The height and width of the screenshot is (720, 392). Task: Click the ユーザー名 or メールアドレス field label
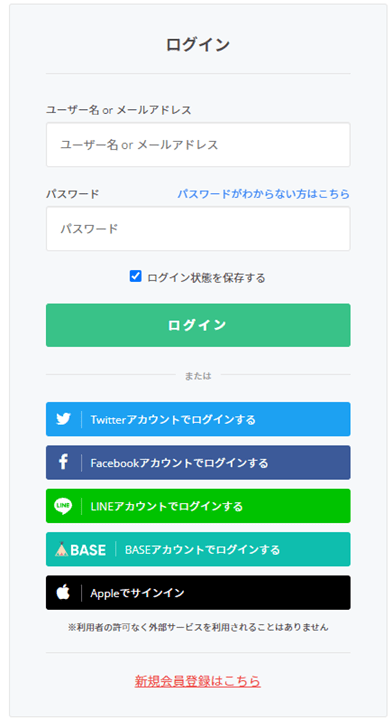[x=118, y=110]
